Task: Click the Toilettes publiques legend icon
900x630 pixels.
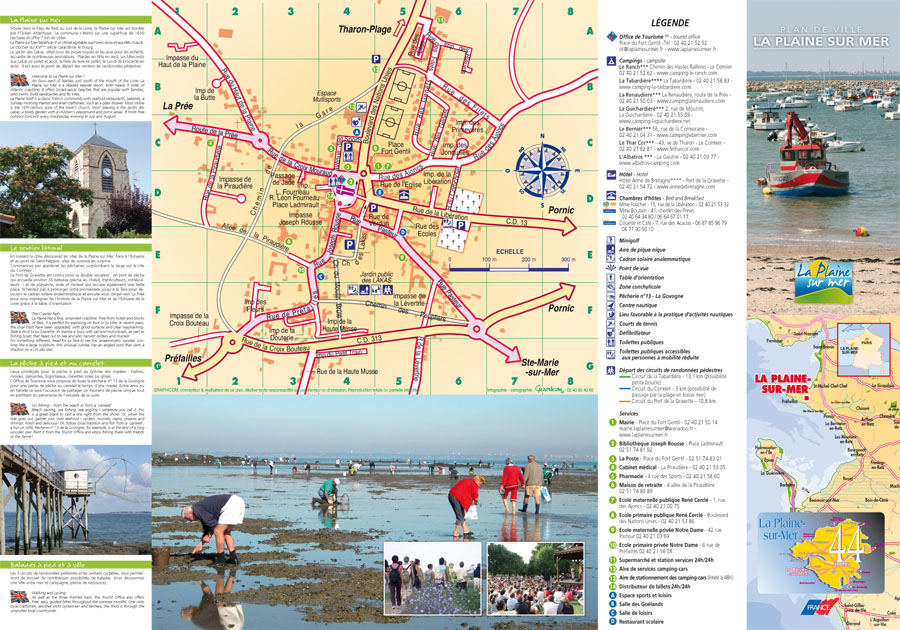Action: click(611, 342)
